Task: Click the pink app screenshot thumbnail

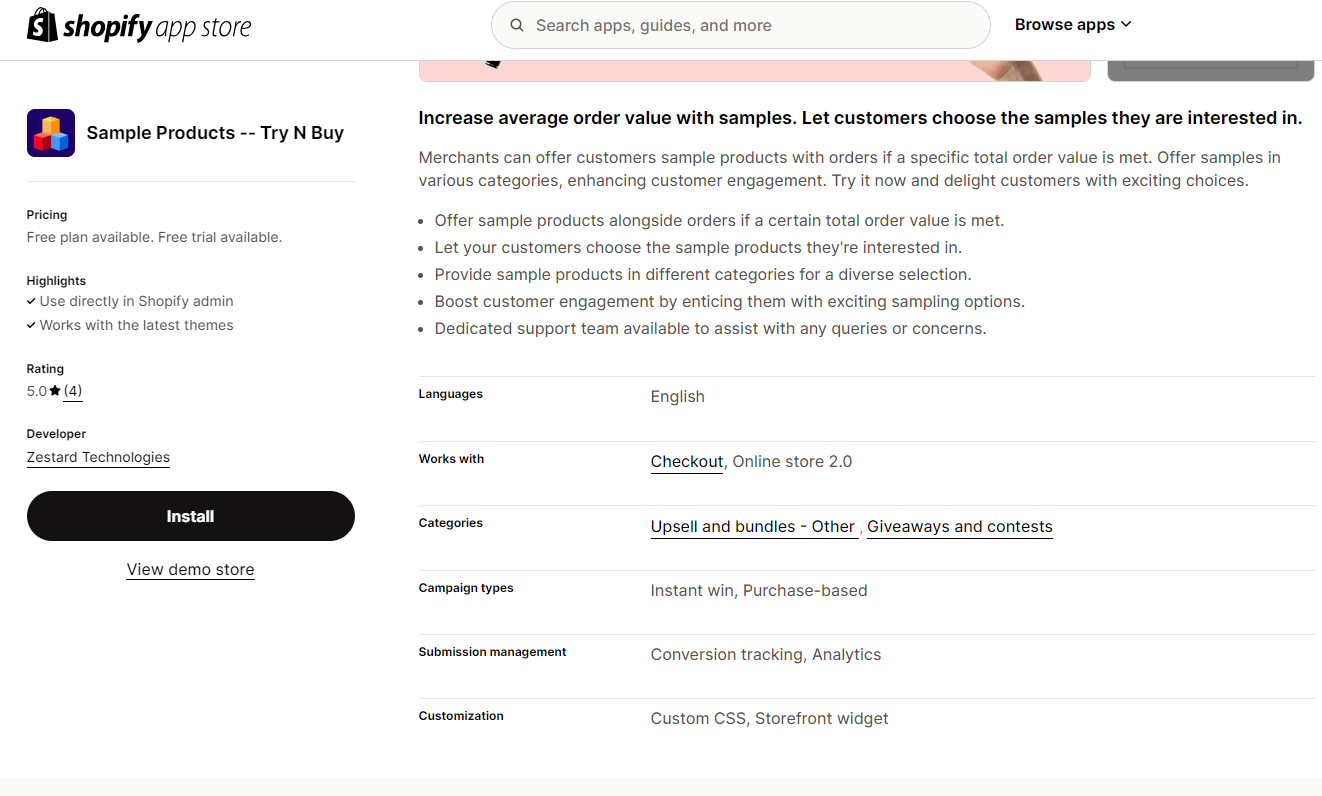Action: coord(754,71)
